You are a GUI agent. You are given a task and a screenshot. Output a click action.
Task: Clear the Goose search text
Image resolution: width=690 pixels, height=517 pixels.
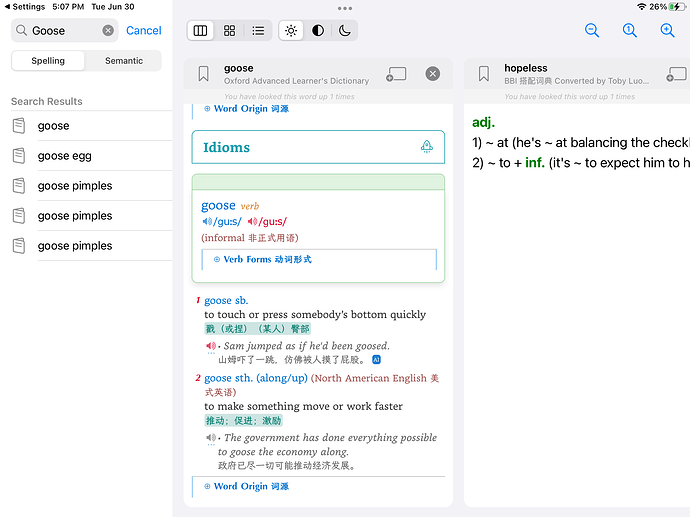click(108, 30)
